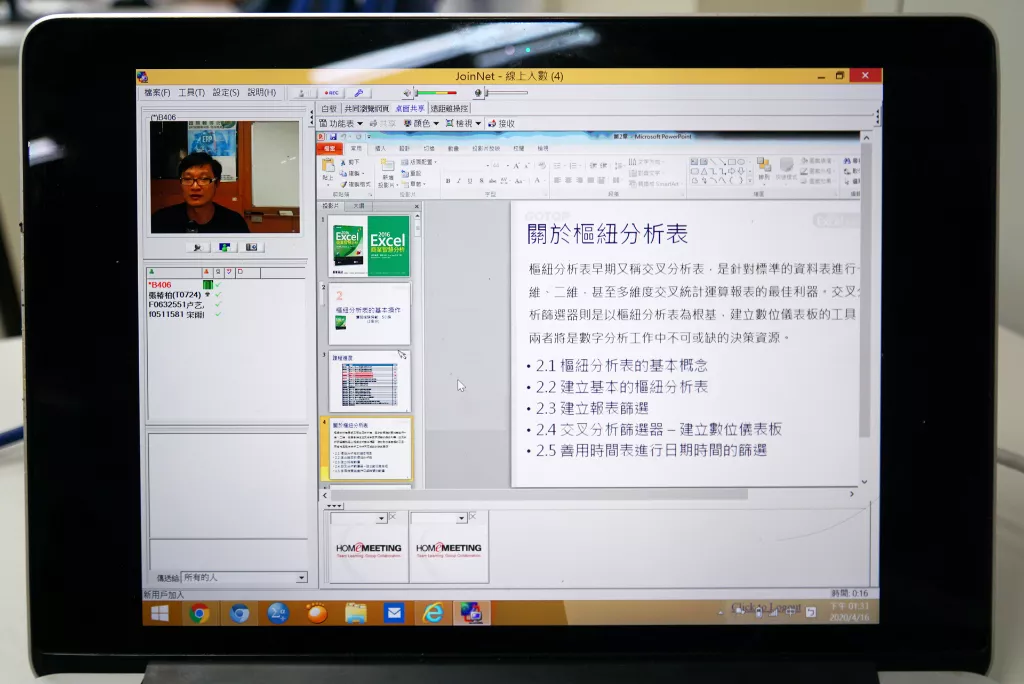Screen dimensions: 1024x684
Task: Start recording with the REC button
Action: pyautogui.click(x=332, y=93)
